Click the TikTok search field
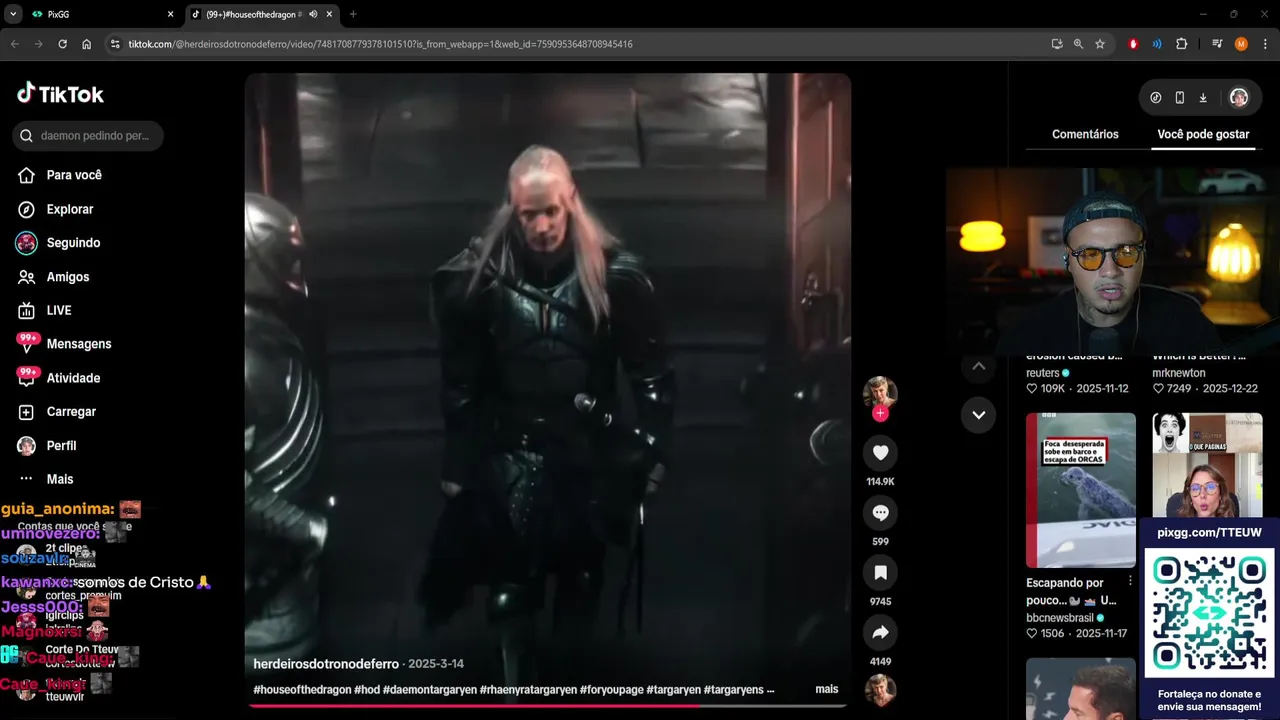This screenshot has height=720, width=1280. tap(88, 136)
